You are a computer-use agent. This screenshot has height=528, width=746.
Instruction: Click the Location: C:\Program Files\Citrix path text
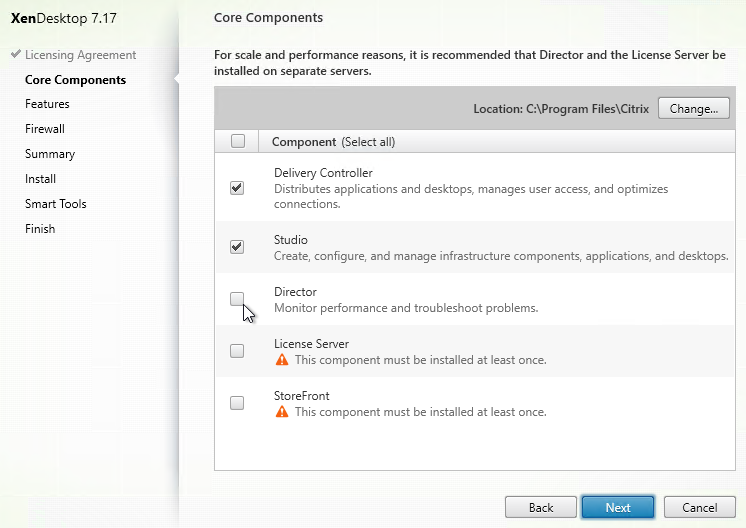[561, 109]
